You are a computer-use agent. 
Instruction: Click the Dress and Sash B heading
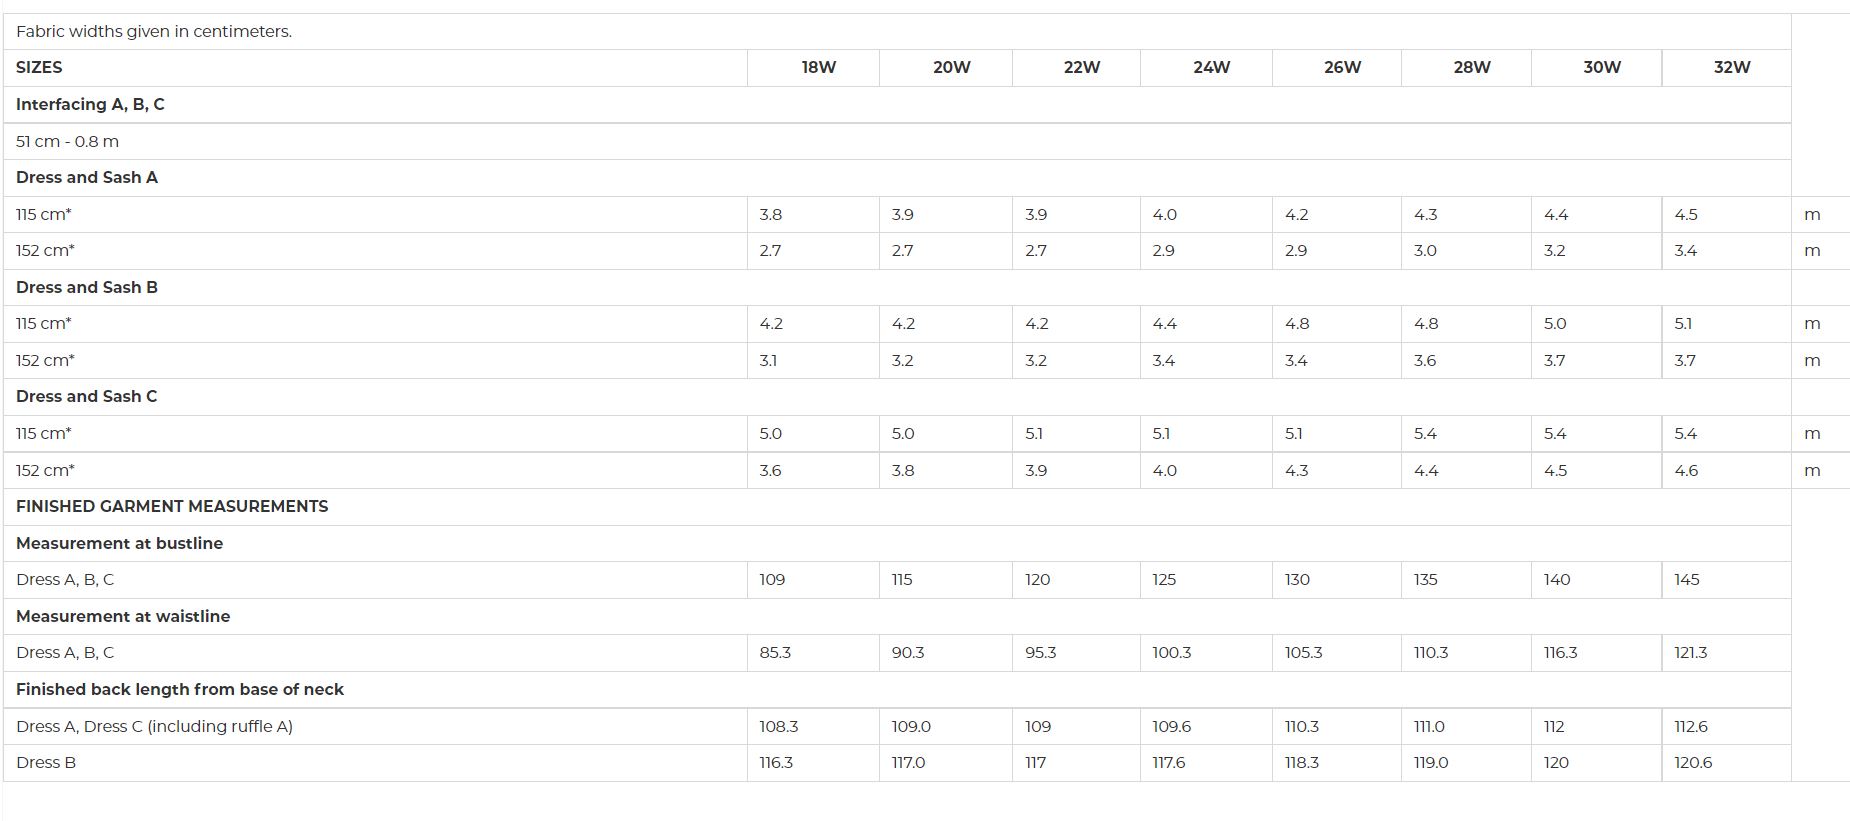[x=87, y=287]
